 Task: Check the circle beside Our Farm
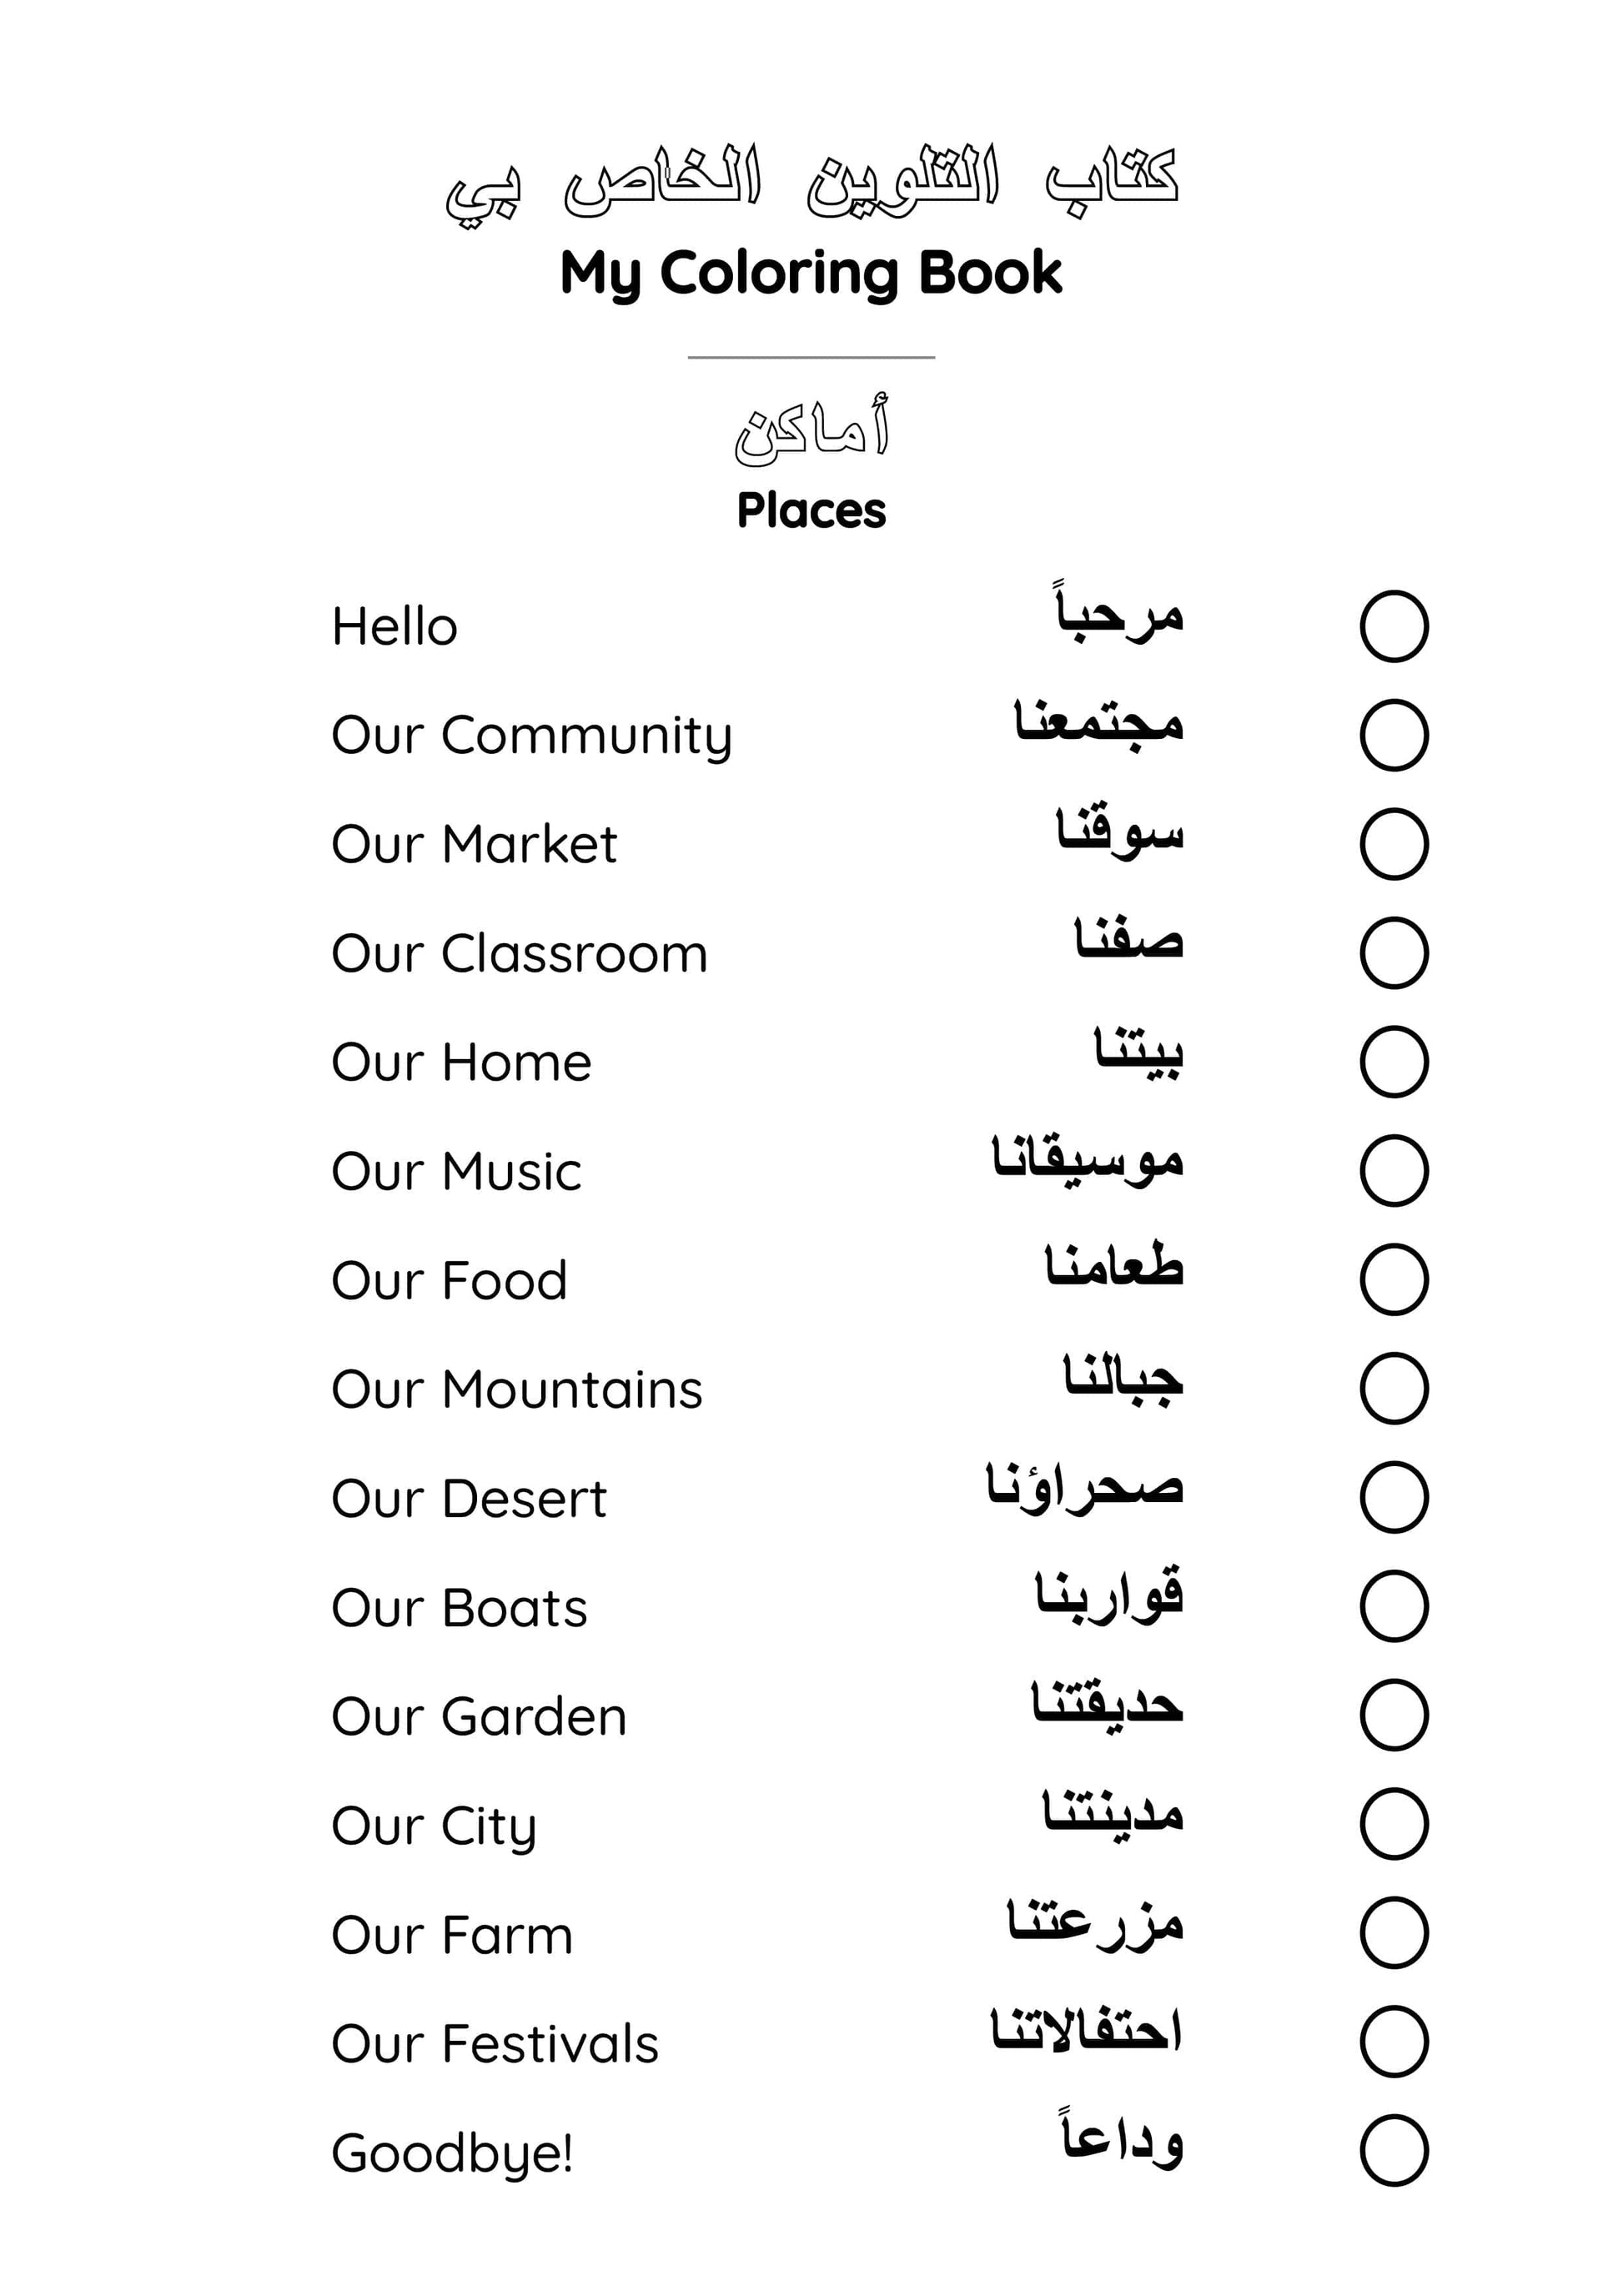[1393, 1933]
